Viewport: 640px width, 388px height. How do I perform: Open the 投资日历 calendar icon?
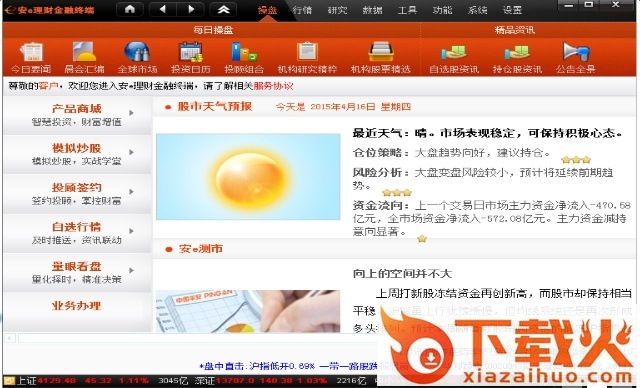point(191,52)
